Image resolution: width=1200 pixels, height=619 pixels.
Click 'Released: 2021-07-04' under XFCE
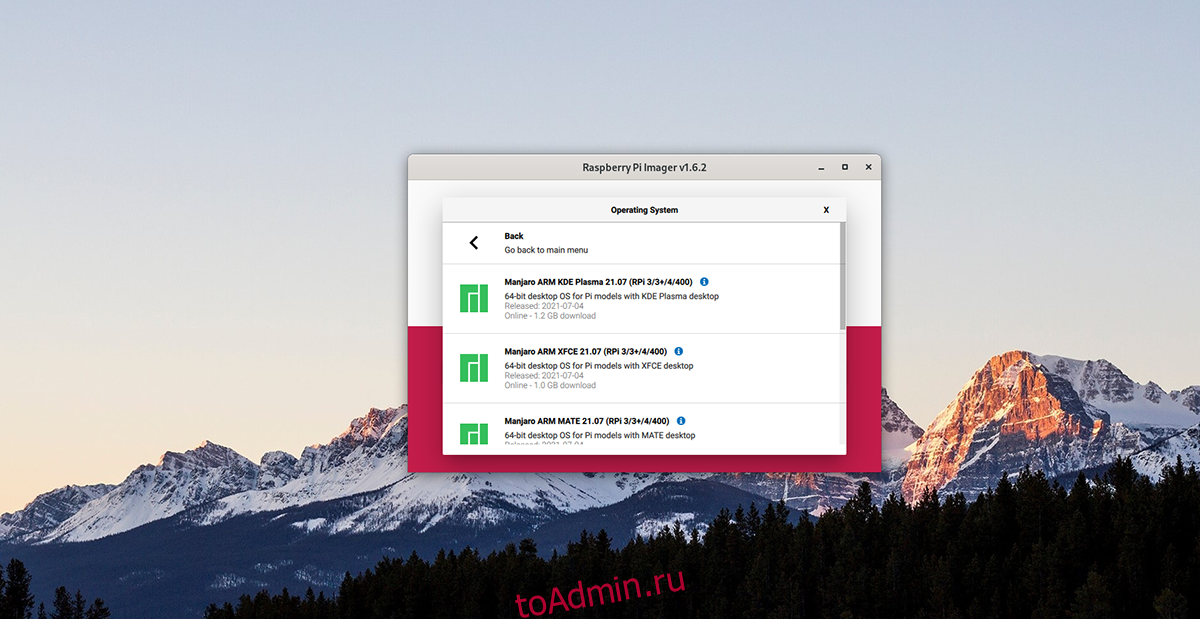[x=544, y=375]
